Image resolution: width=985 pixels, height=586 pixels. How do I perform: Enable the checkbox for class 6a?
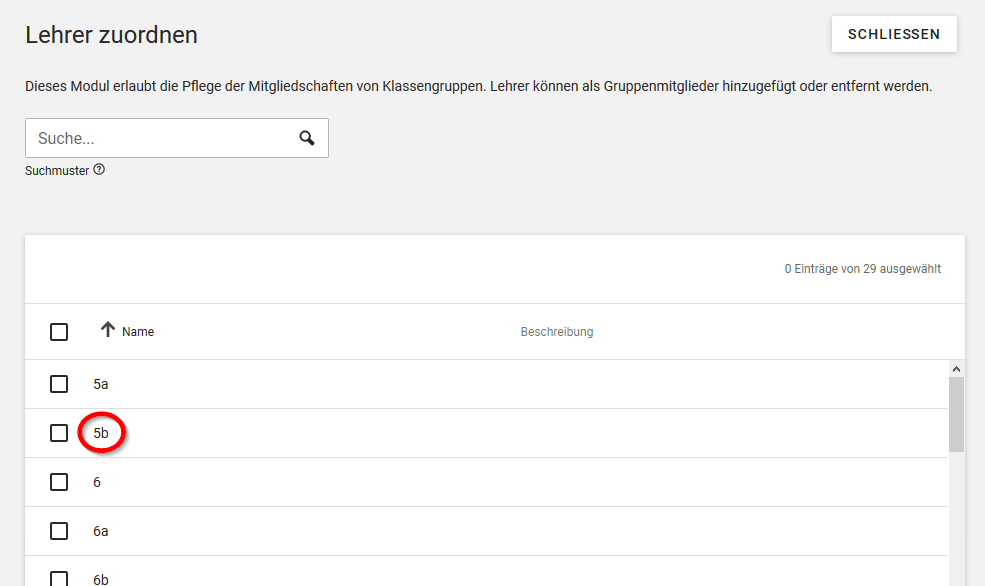click(59, 531)
